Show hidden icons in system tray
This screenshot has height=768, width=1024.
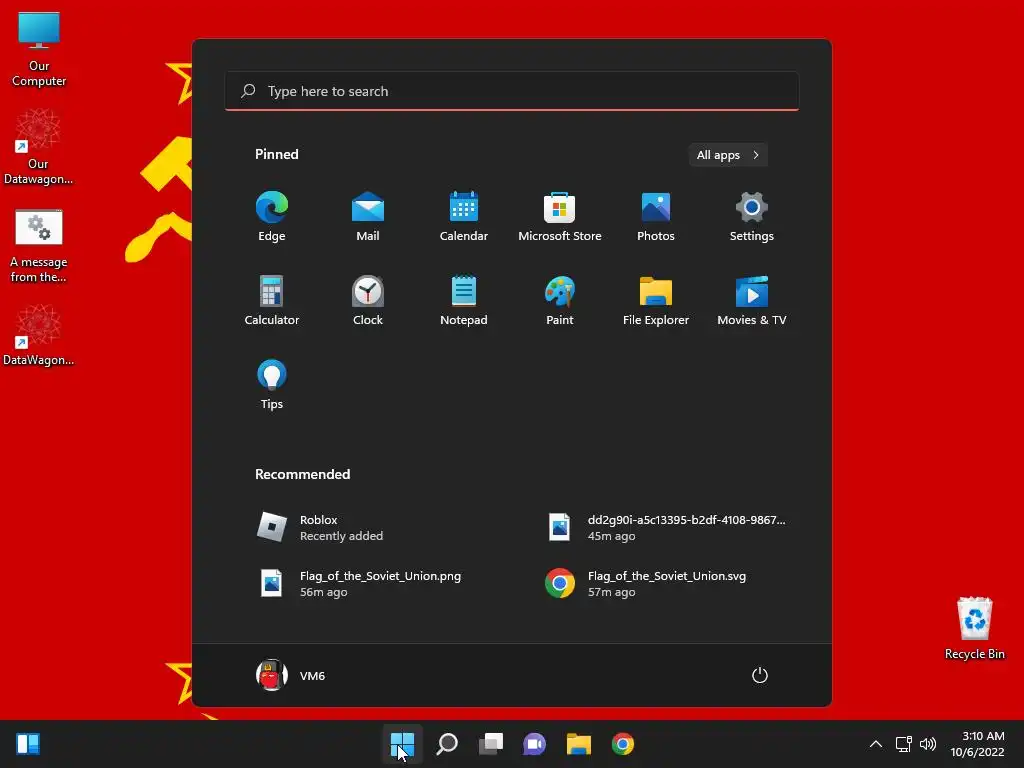coord(876,744)
